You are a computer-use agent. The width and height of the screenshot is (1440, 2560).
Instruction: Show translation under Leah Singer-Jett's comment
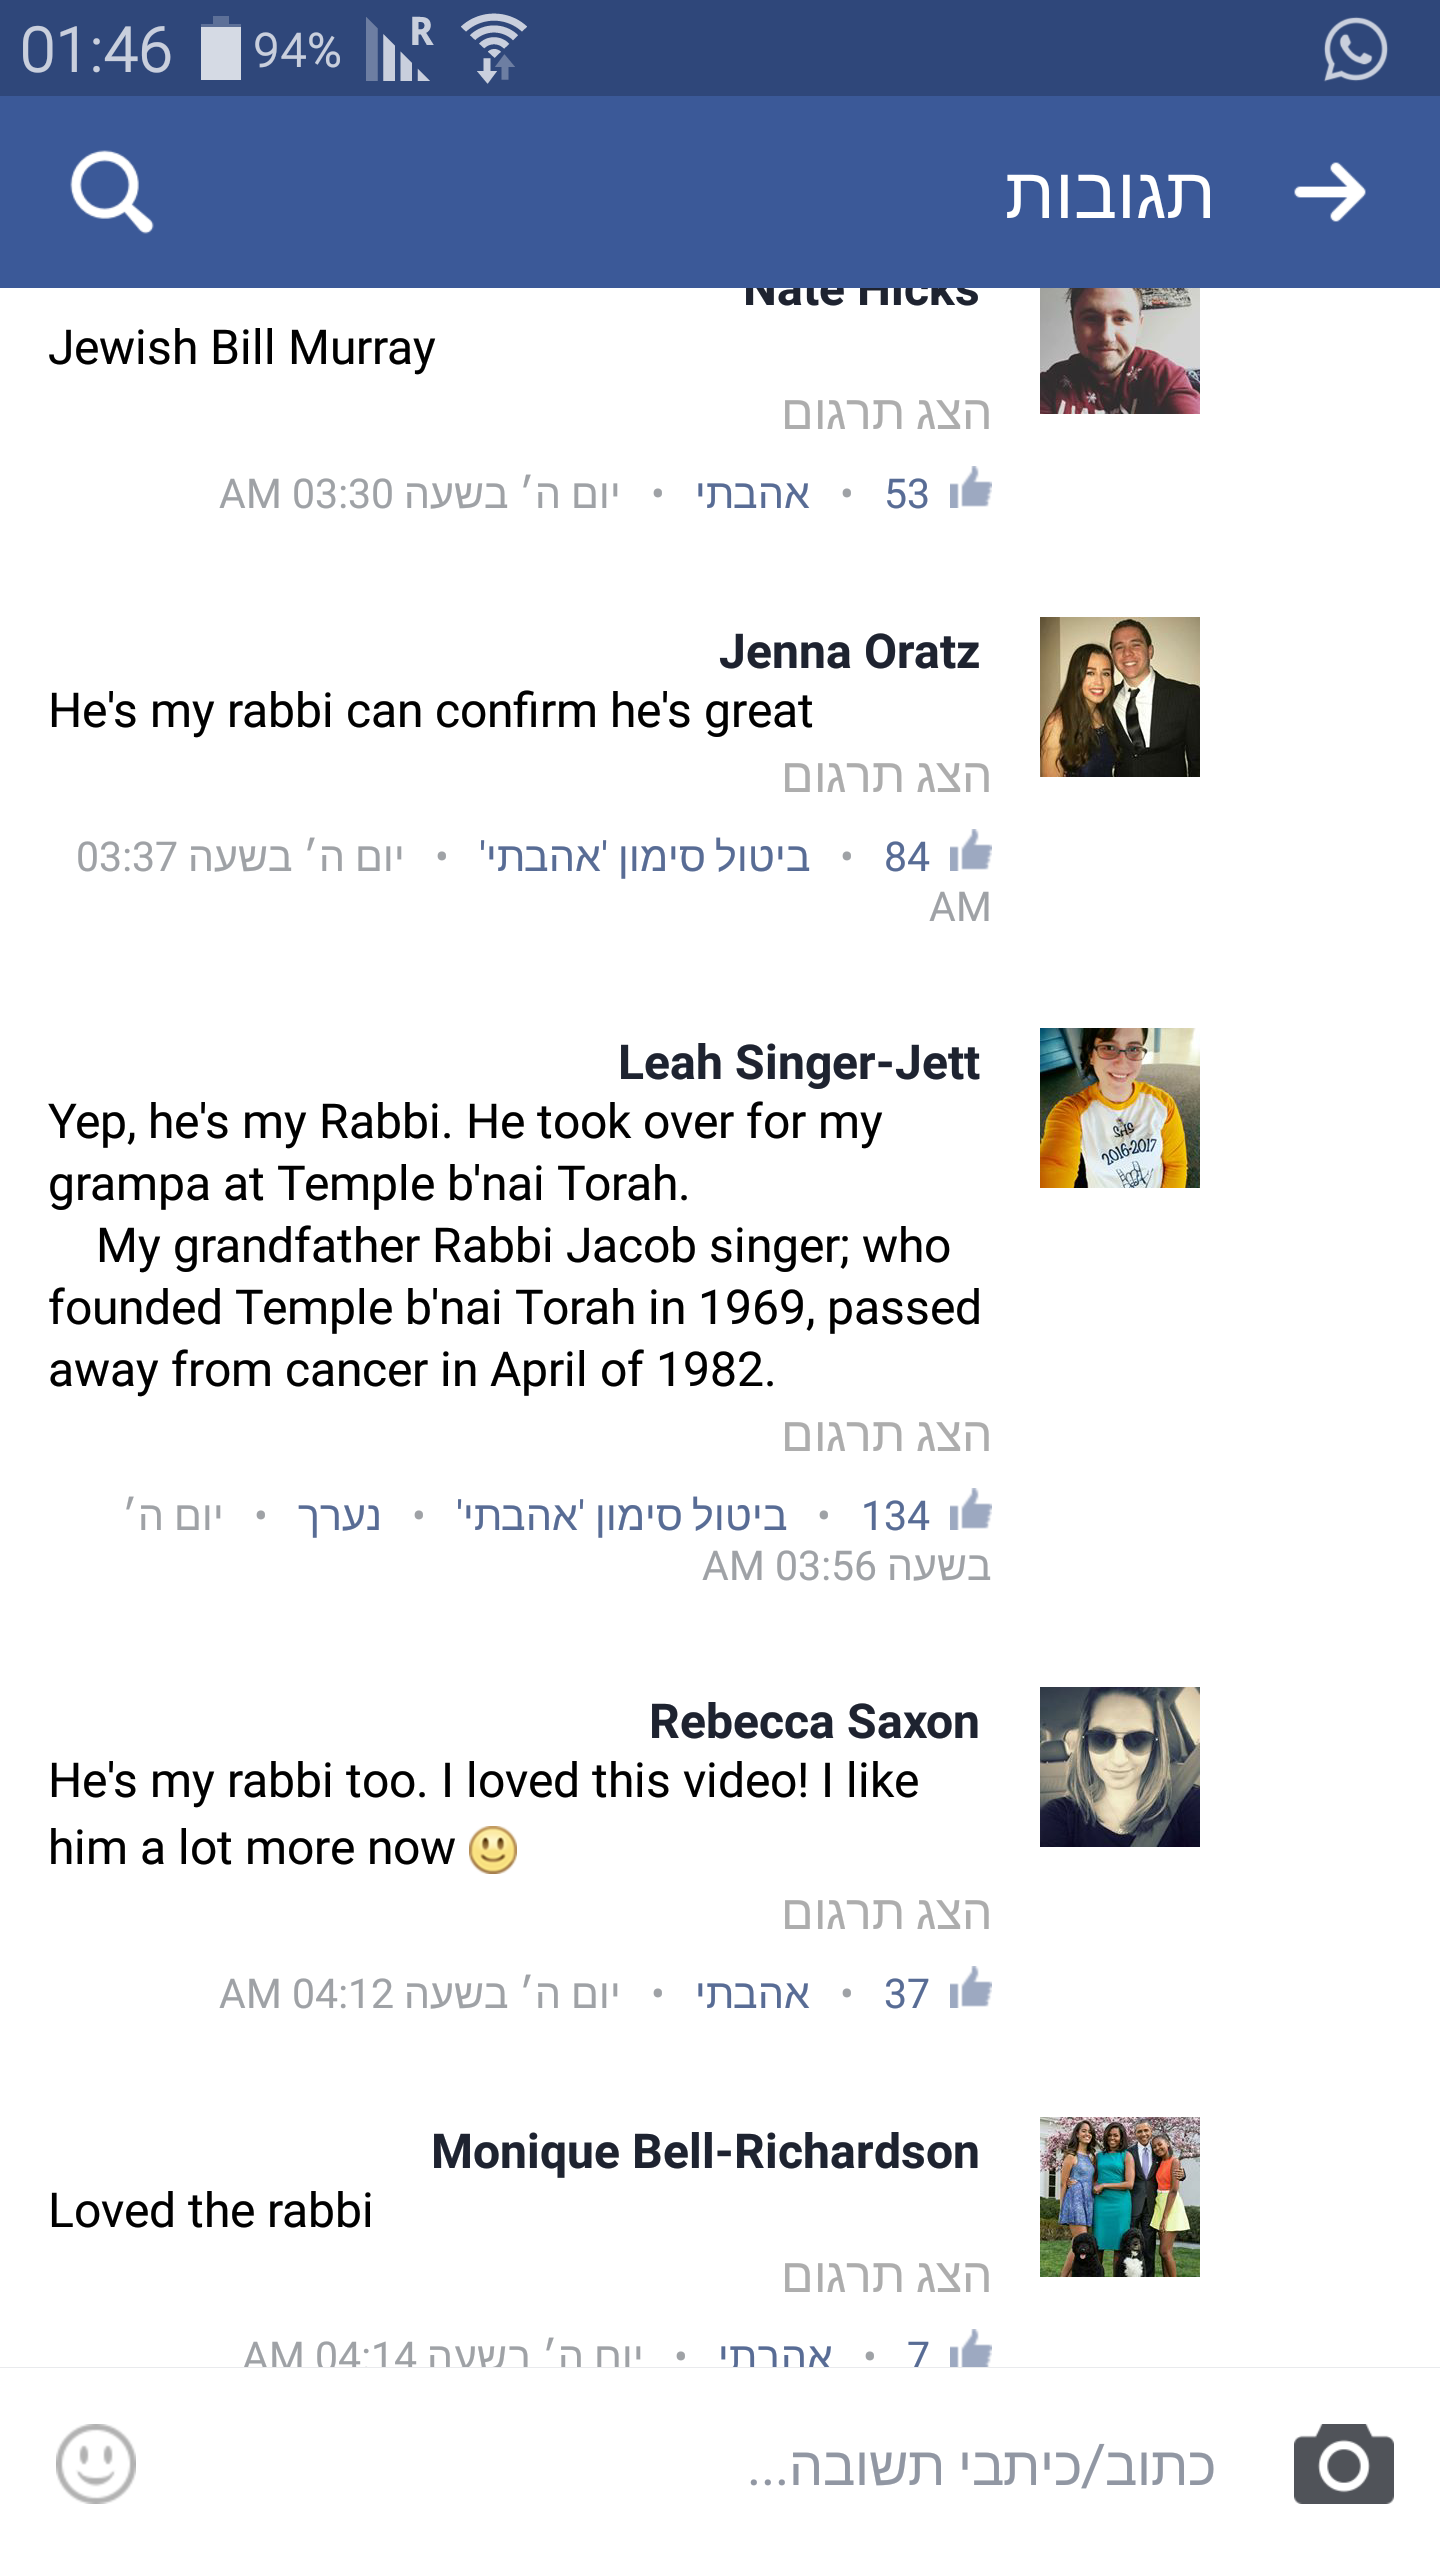[886, 1436]
